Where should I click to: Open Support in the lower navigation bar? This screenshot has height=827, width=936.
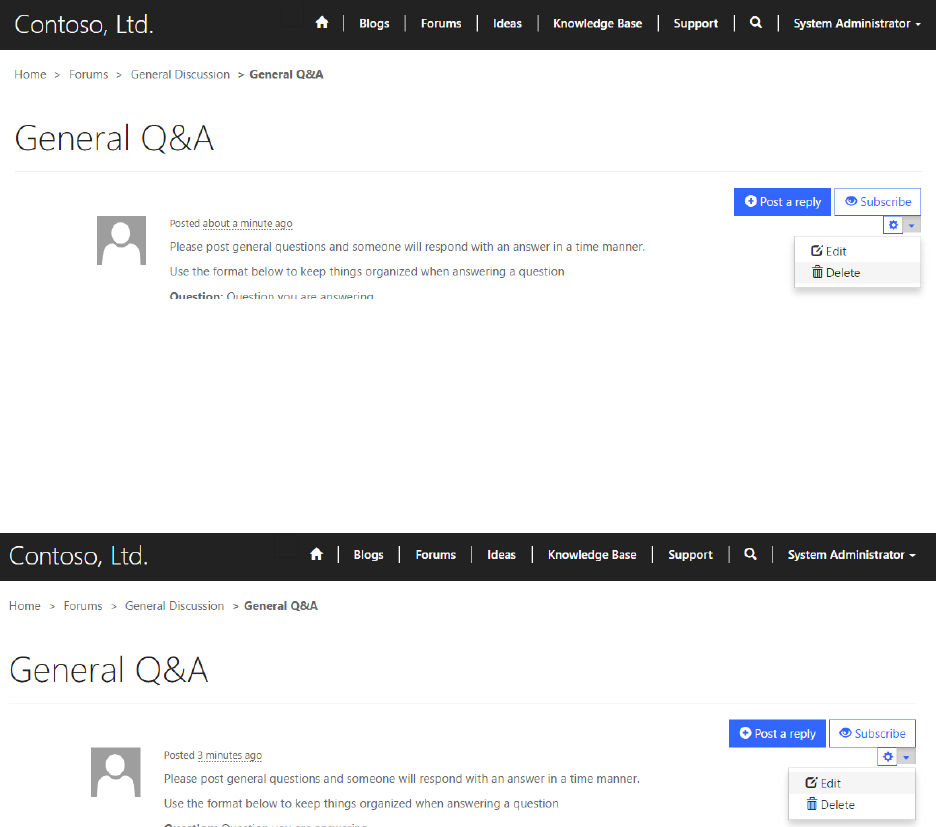point(690,555)
